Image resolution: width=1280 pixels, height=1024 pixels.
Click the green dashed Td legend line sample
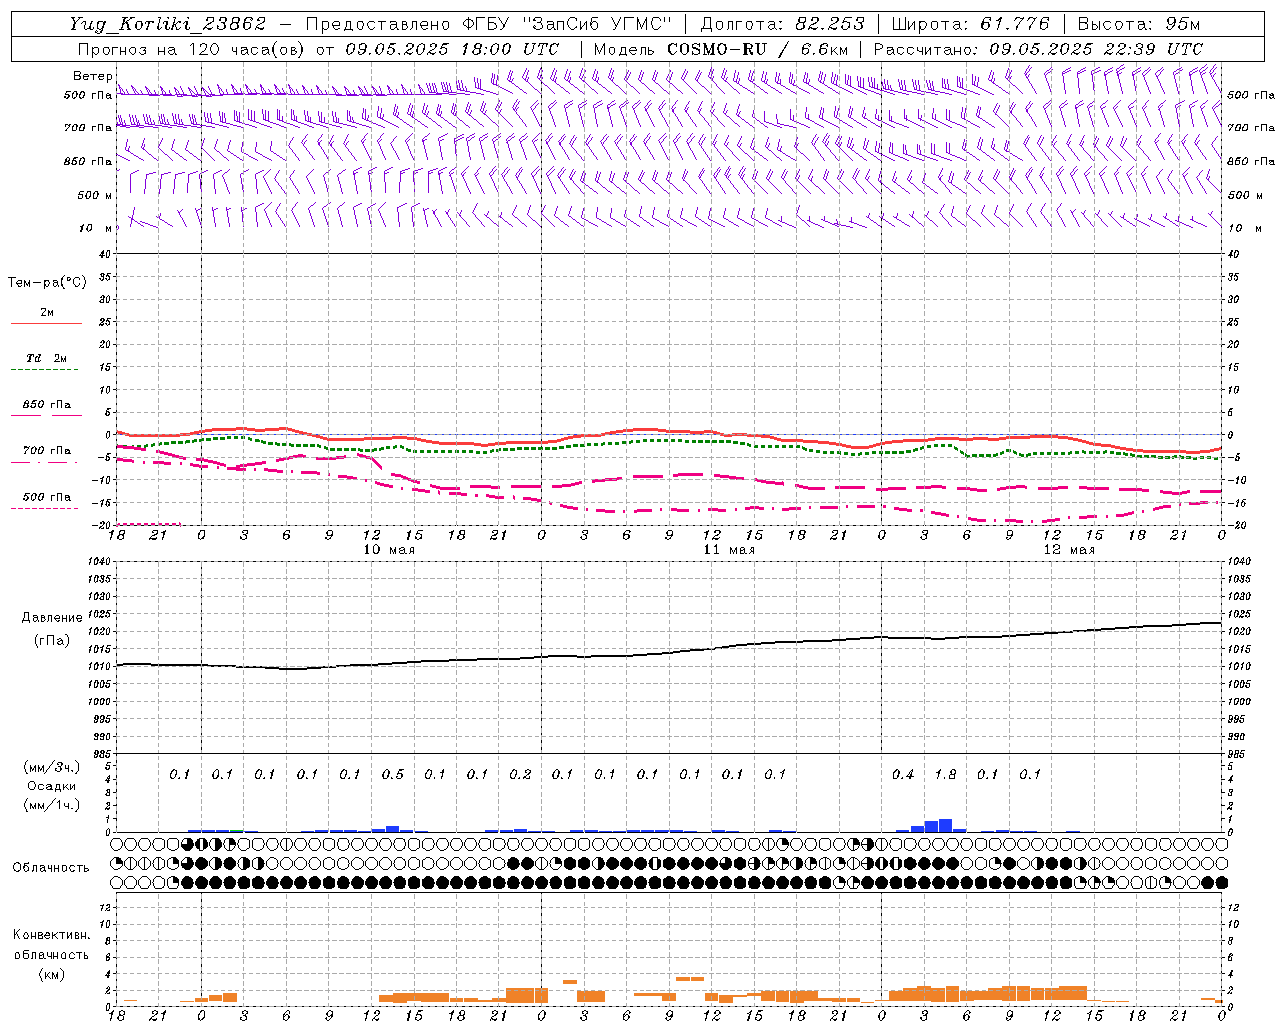(44, 370)
